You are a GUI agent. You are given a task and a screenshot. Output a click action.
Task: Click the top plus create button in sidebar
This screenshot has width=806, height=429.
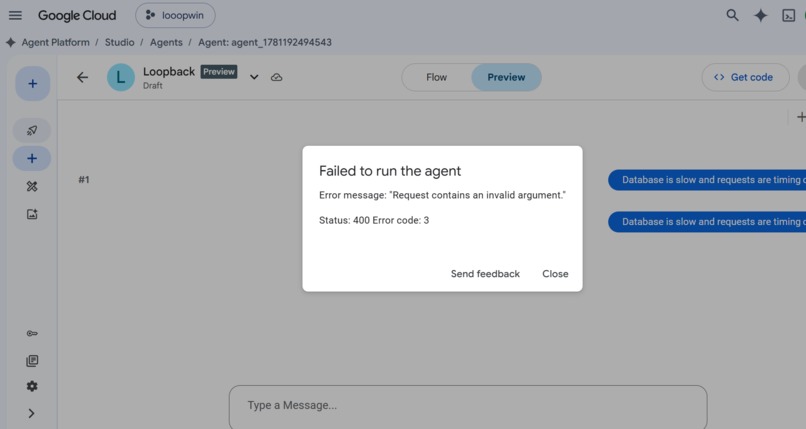32,83
